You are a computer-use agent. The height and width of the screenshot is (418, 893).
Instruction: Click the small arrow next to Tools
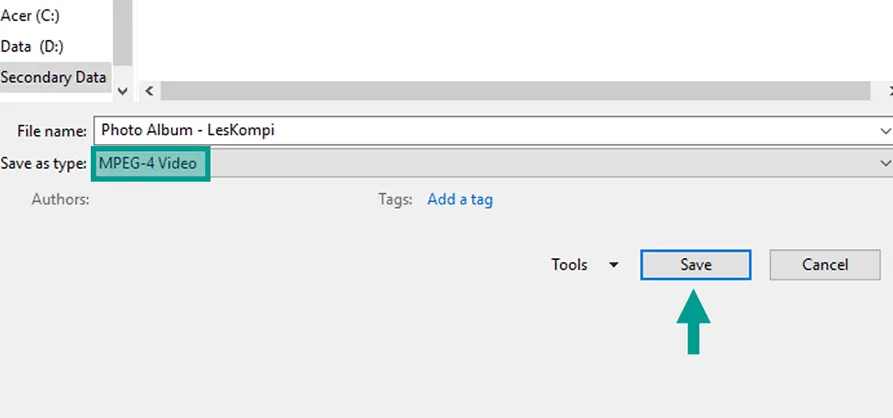coord(613,265)
